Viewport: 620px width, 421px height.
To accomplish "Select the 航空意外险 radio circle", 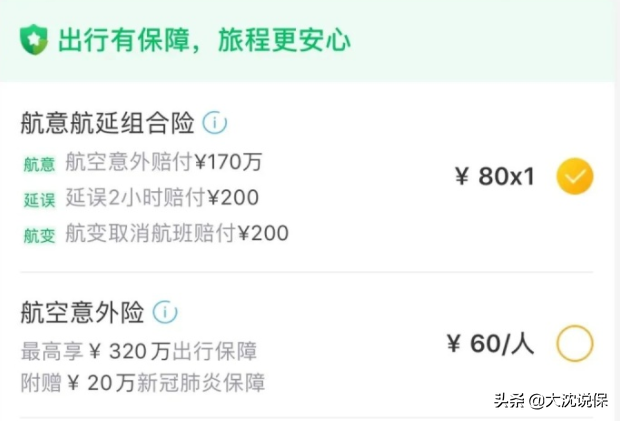I will point(575,344).
